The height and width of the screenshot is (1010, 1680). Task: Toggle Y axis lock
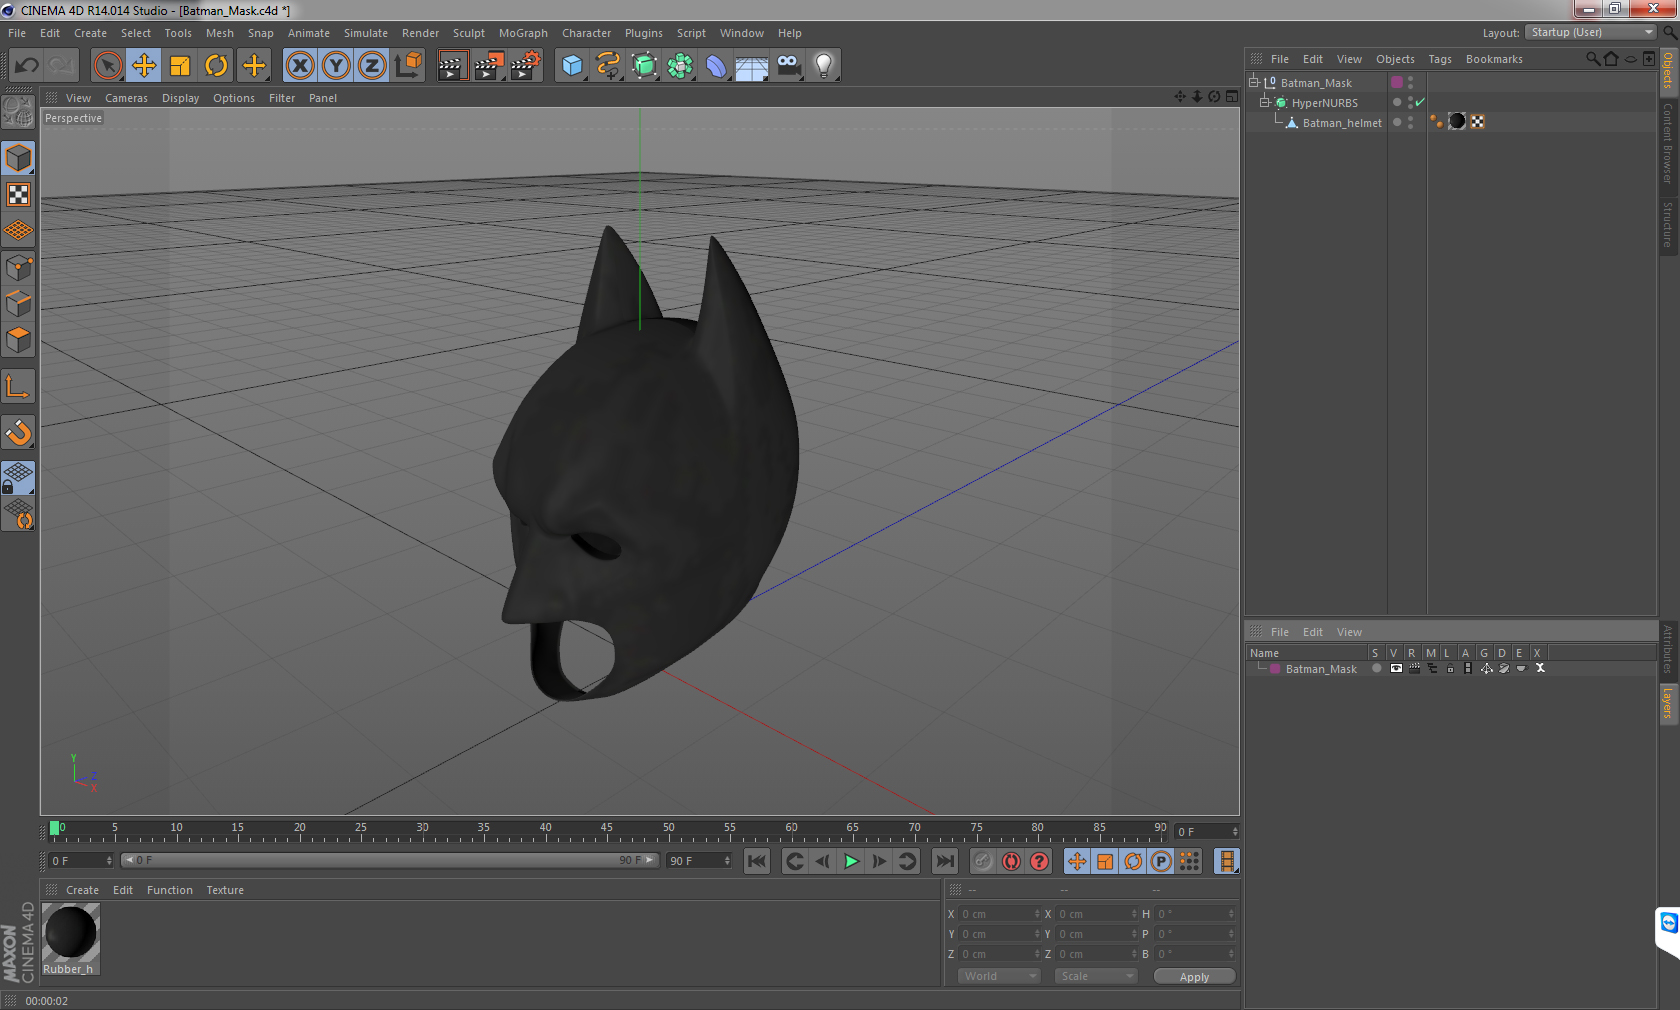click(336, 66)
